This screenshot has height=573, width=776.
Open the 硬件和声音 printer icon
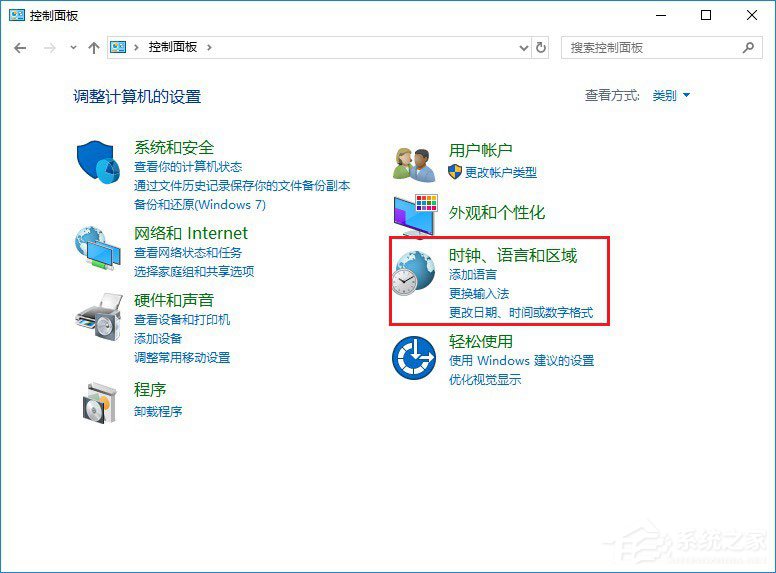99,317
